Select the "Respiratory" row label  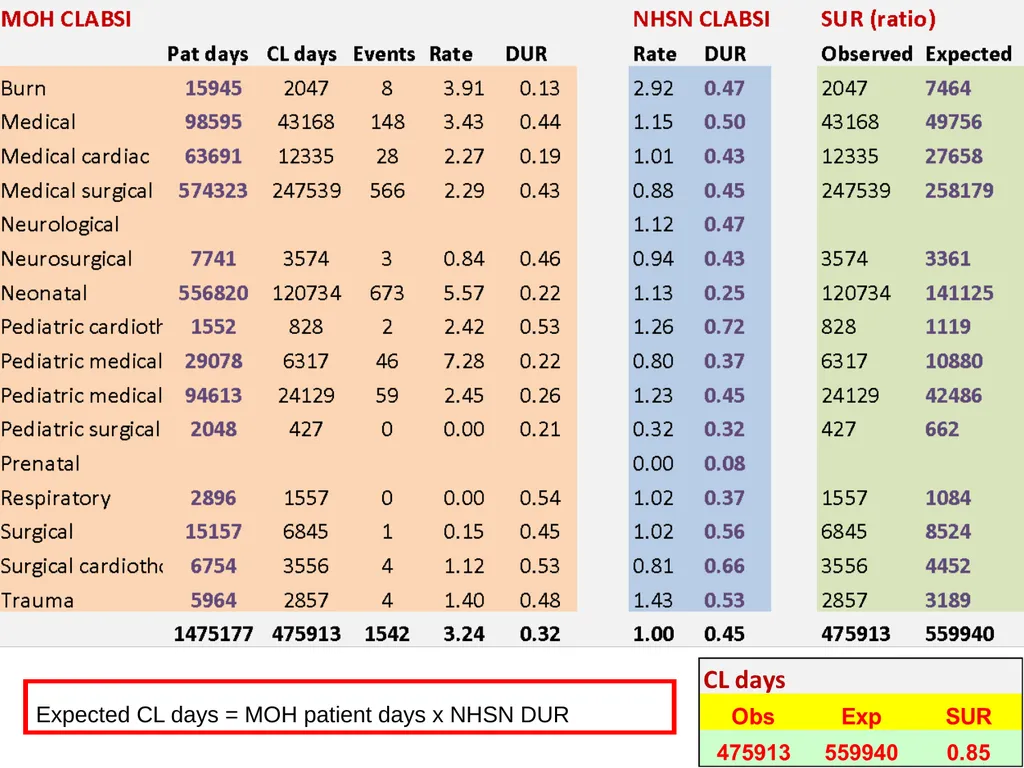coord(56,498)
